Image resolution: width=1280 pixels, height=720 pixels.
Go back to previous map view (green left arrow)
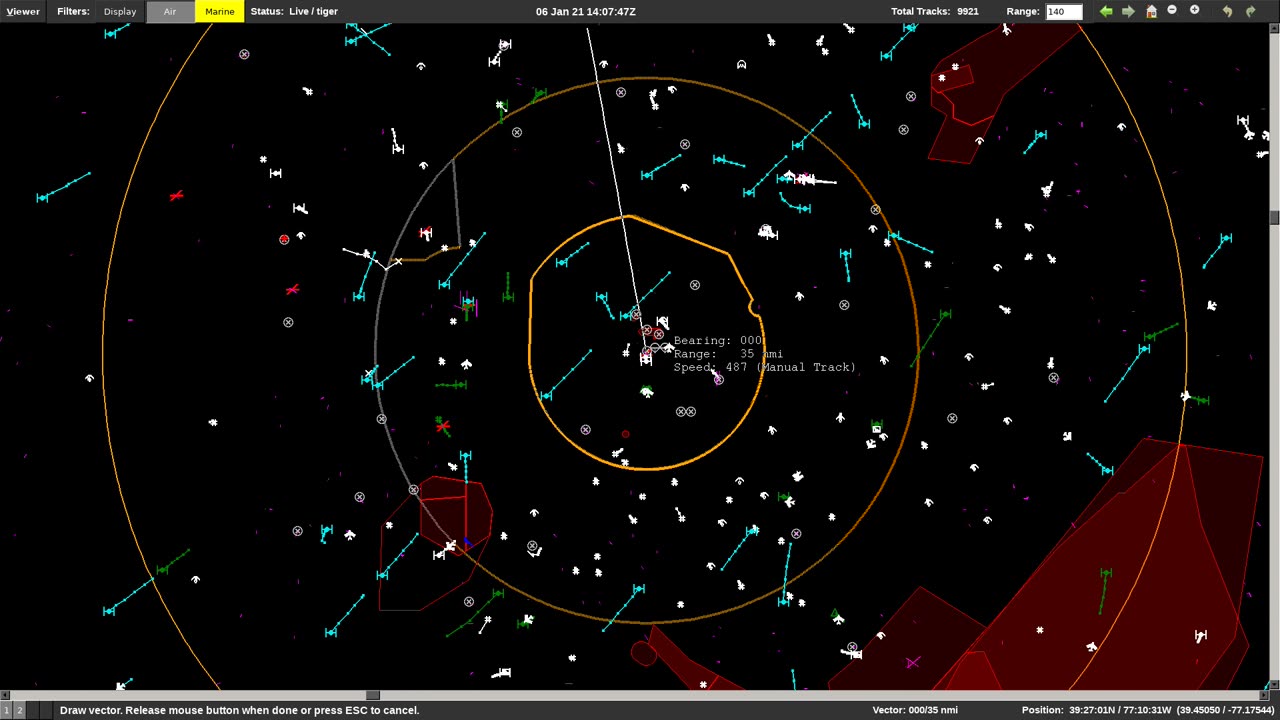1105,11
